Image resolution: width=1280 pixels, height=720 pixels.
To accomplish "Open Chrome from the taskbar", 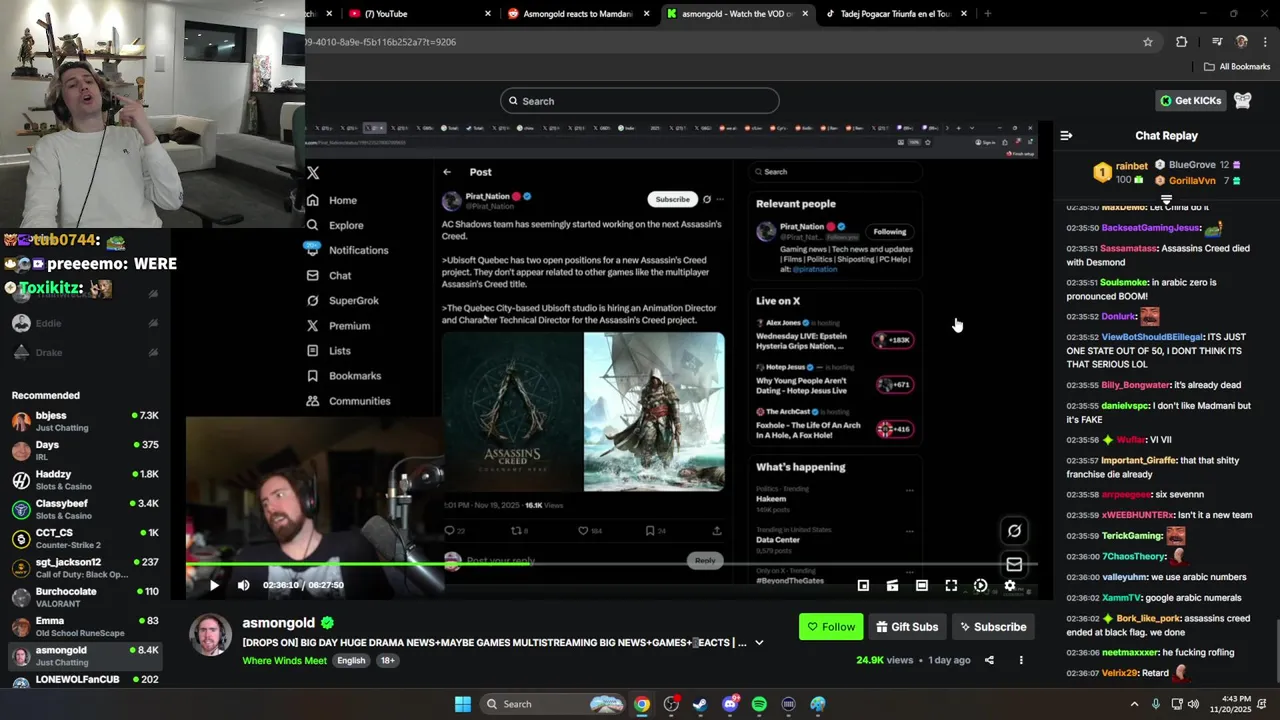I will (642, 704).
